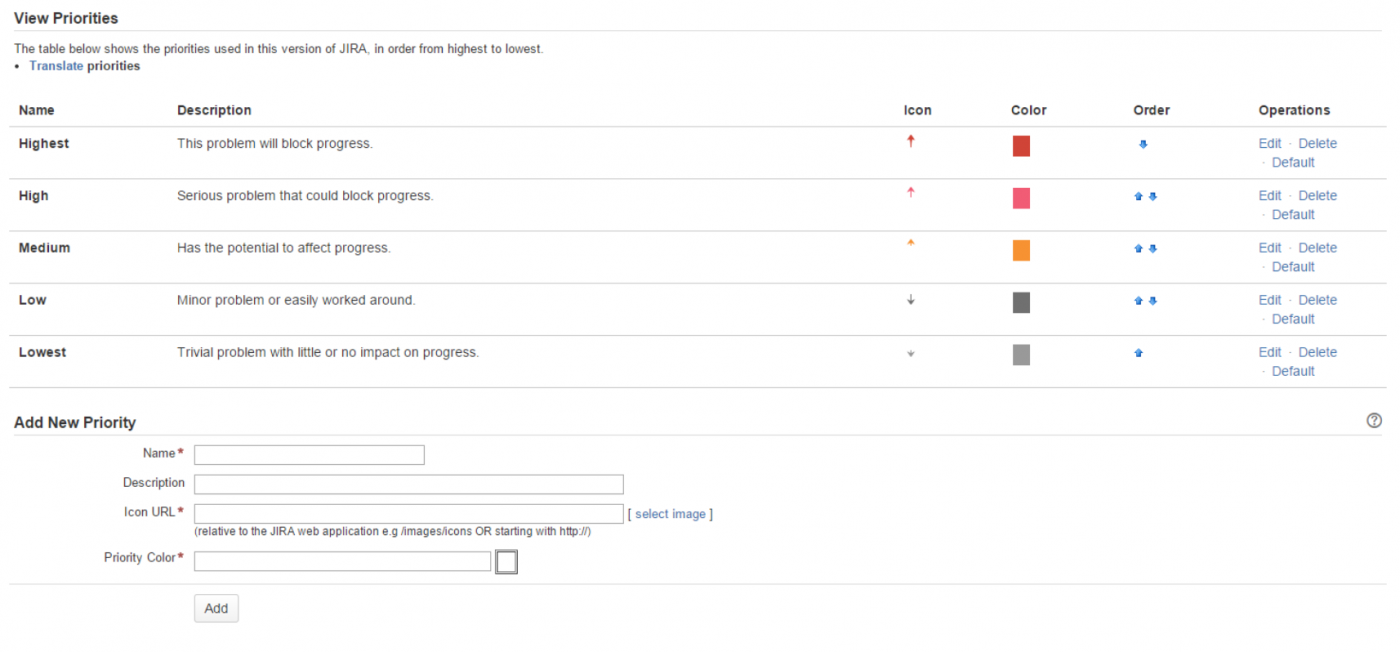Edit the Lowest priority
Screen dimensions: 1400x652
coord(1270,352)
